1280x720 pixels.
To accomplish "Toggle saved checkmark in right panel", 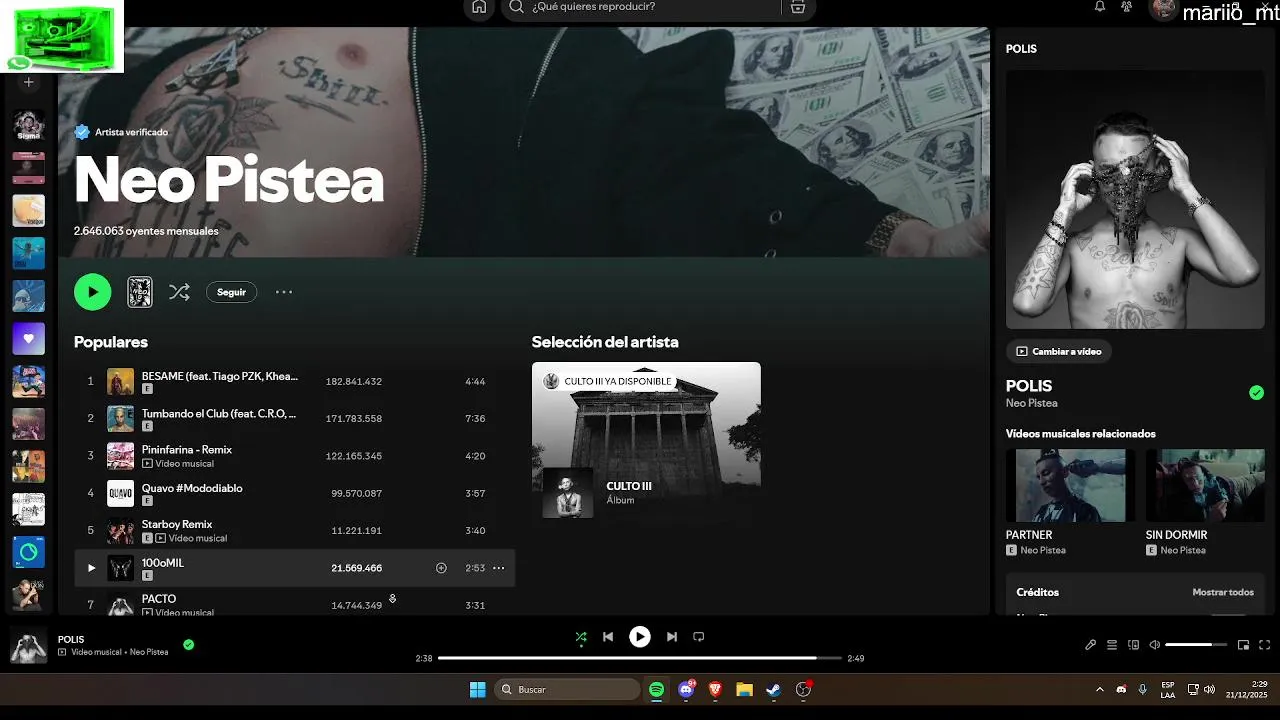I will (x=1256, y=393).
